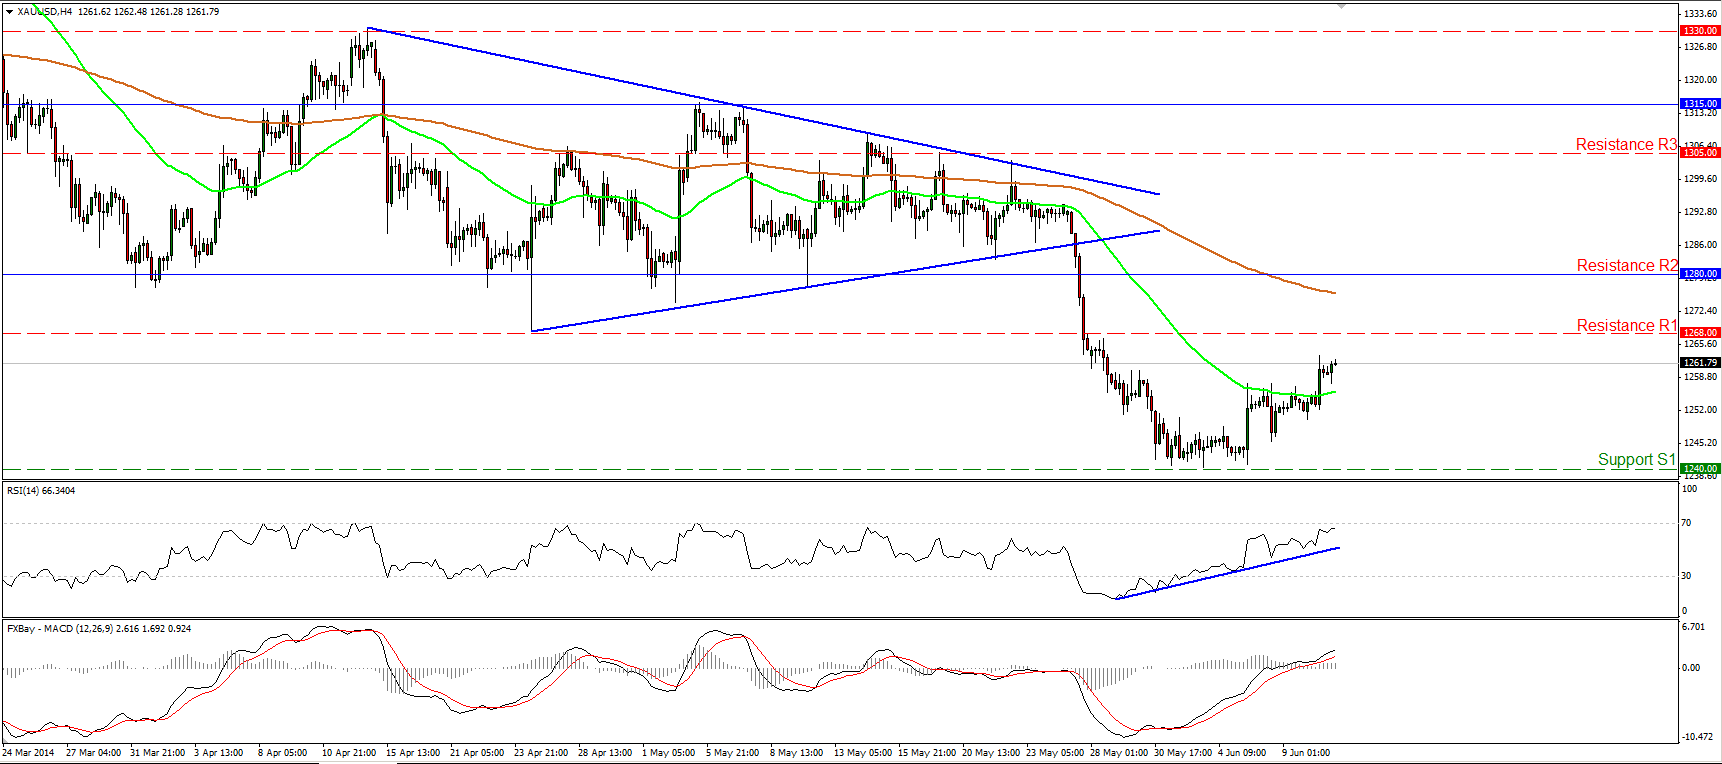This screenshot has width=1722, height=764.
Task: Click the 10 Apr 21:00 time label
Action: [x=349, y=753]
